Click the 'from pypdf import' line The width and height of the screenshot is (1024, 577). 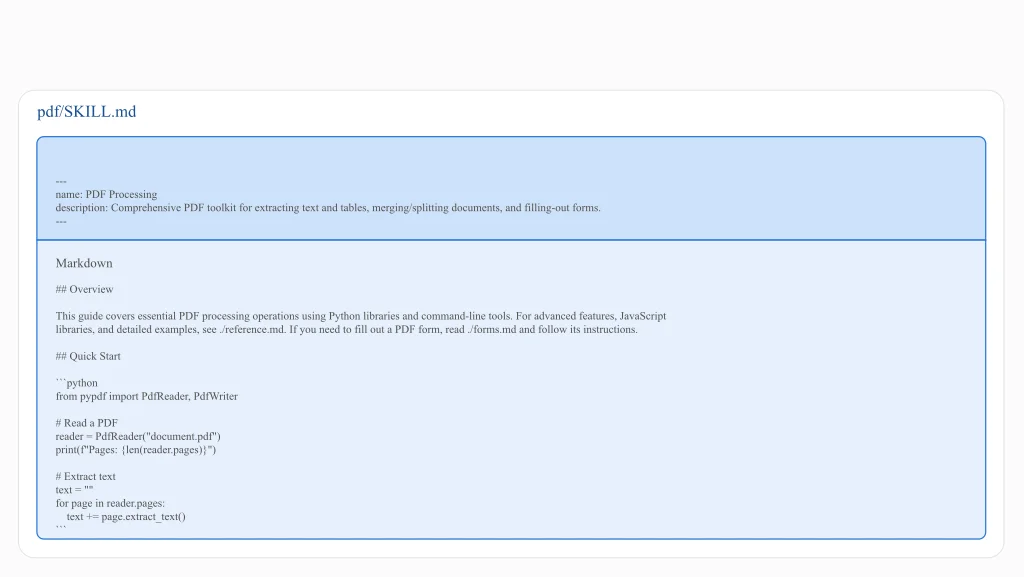pyautogui.click(x=147, y=396)
